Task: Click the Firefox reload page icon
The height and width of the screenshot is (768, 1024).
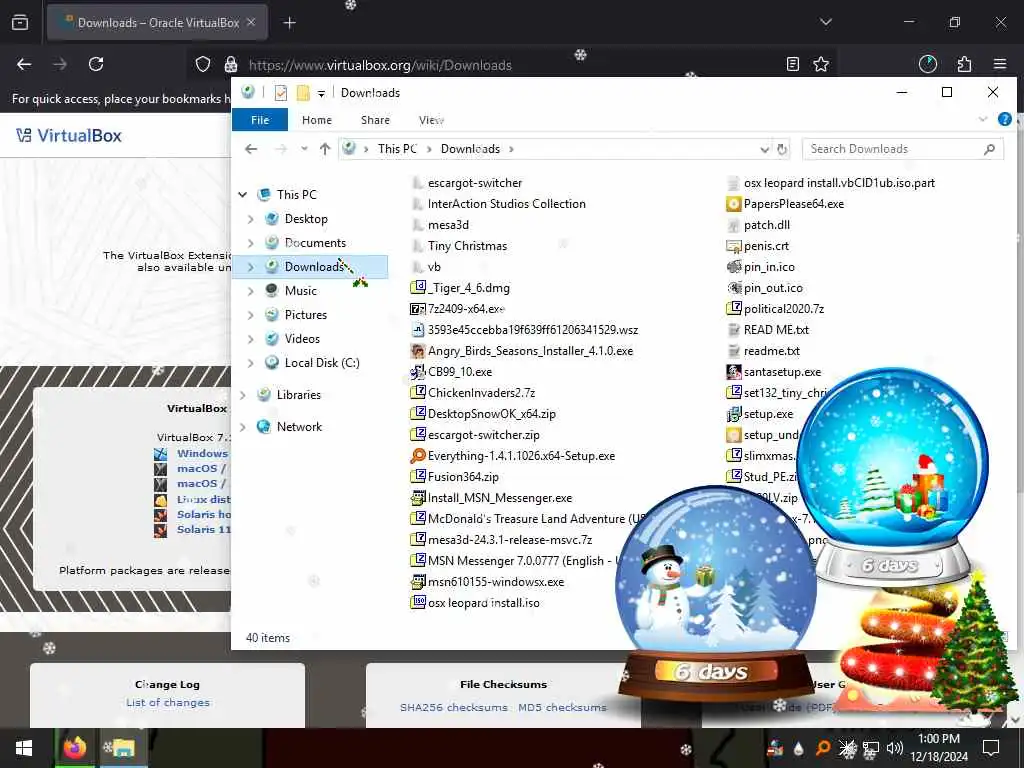Action: click(x=96, y=64)
